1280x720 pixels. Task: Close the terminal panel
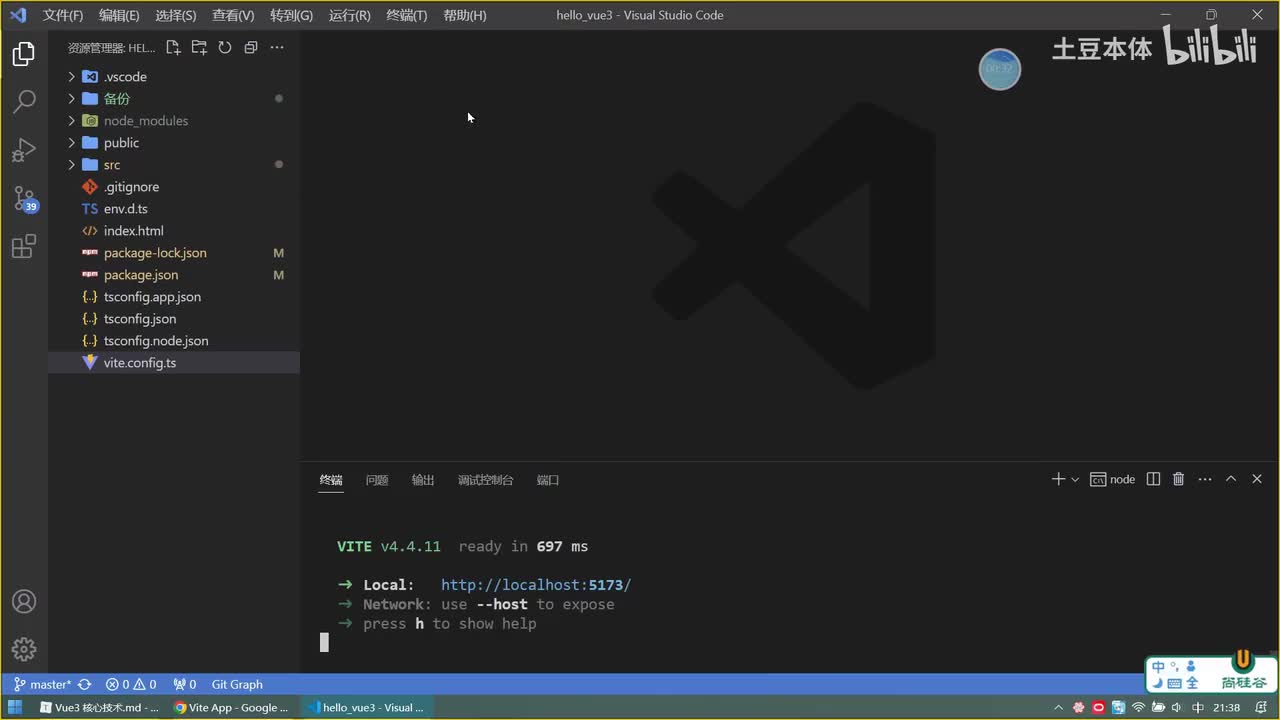pyautogui.click(x=1257, y=479)
